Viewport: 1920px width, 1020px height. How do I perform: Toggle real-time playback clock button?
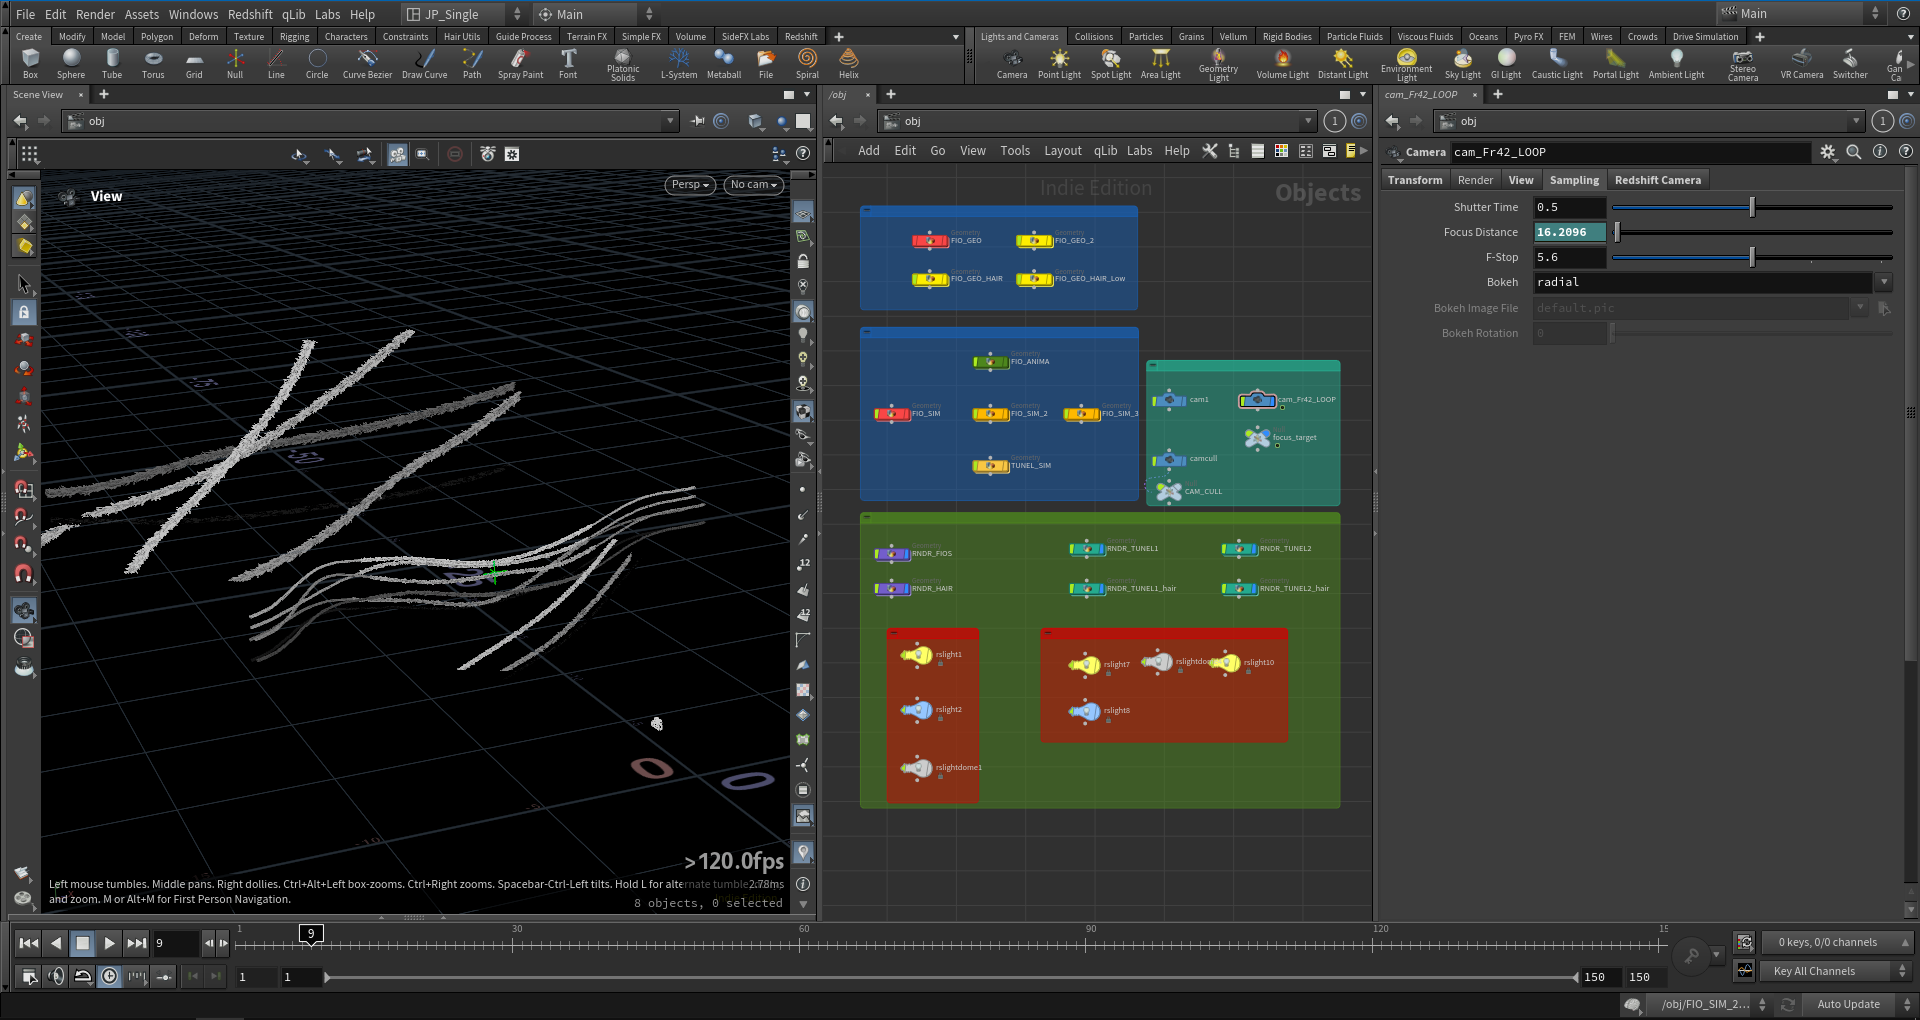pyautogui.click(x=110, y=976)
